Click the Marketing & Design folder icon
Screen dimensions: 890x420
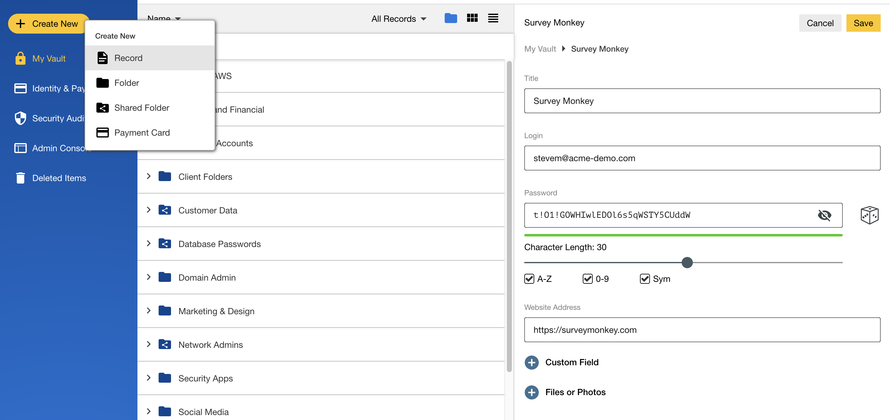[165, 310]
